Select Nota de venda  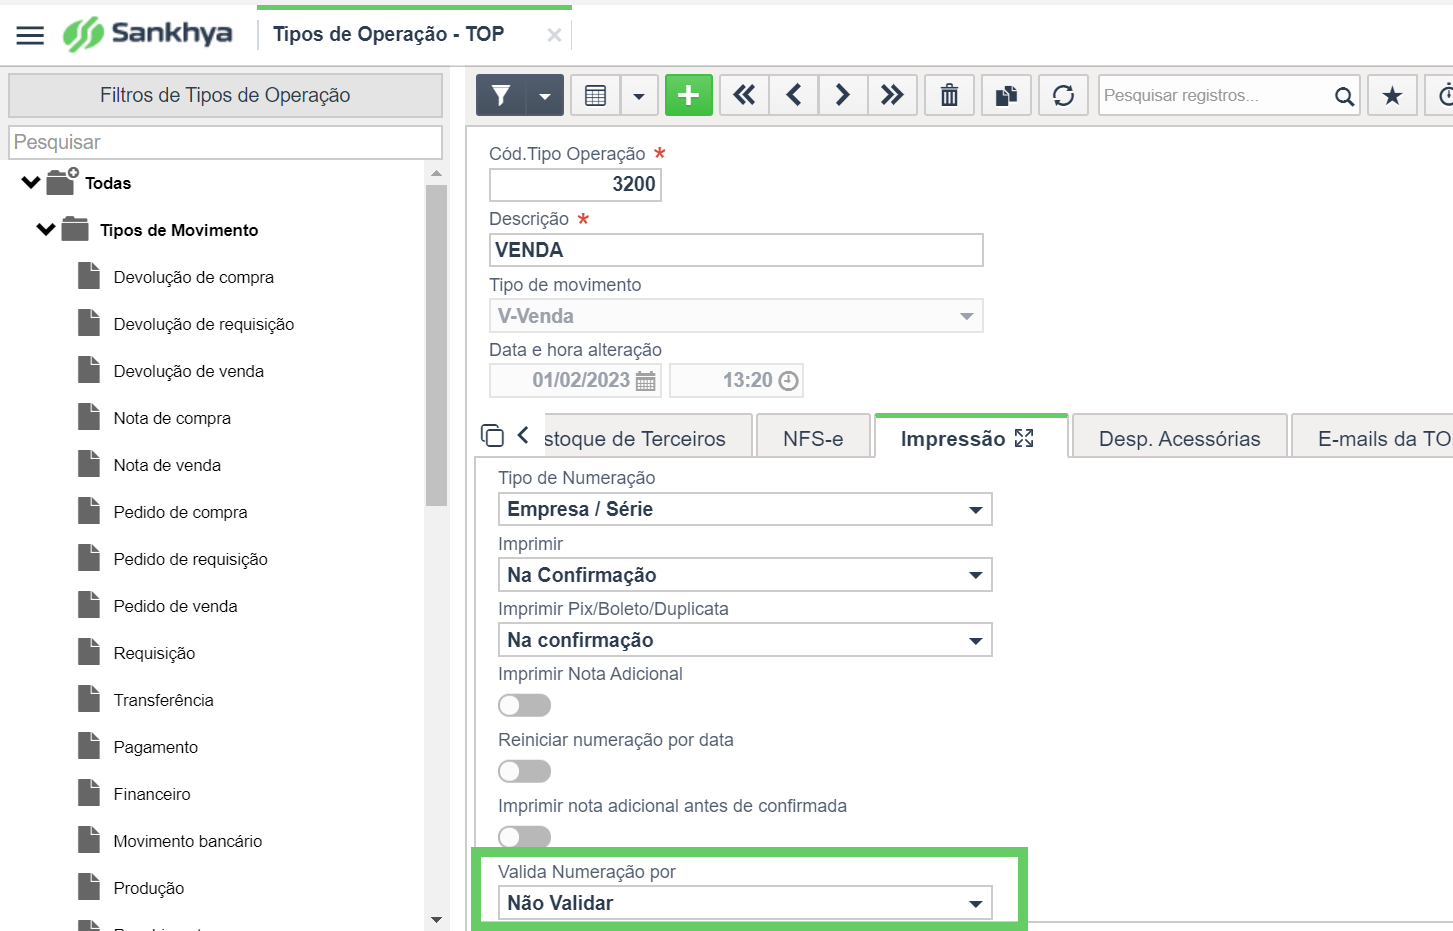point(167,465)
